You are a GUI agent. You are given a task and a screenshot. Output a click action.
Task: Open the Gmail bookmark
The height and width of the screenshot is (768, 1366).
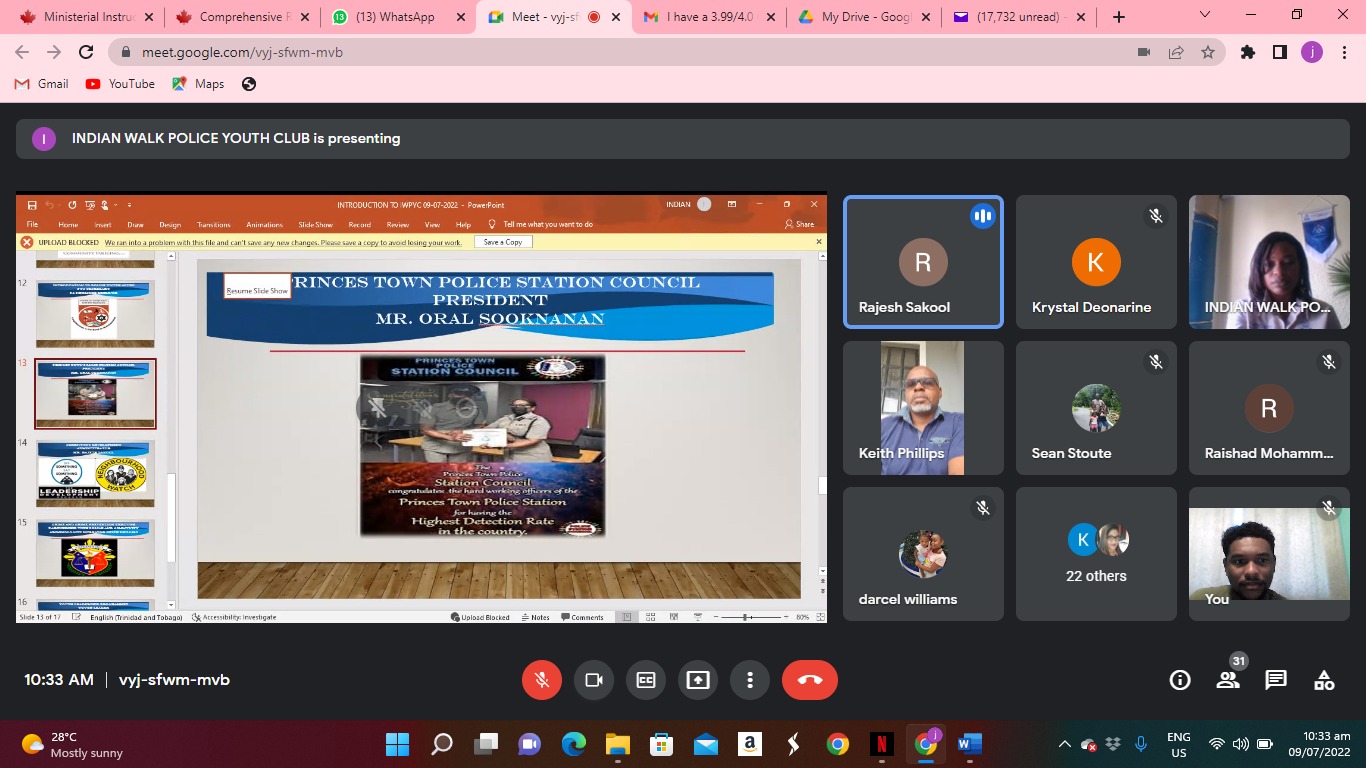point(42,84)
